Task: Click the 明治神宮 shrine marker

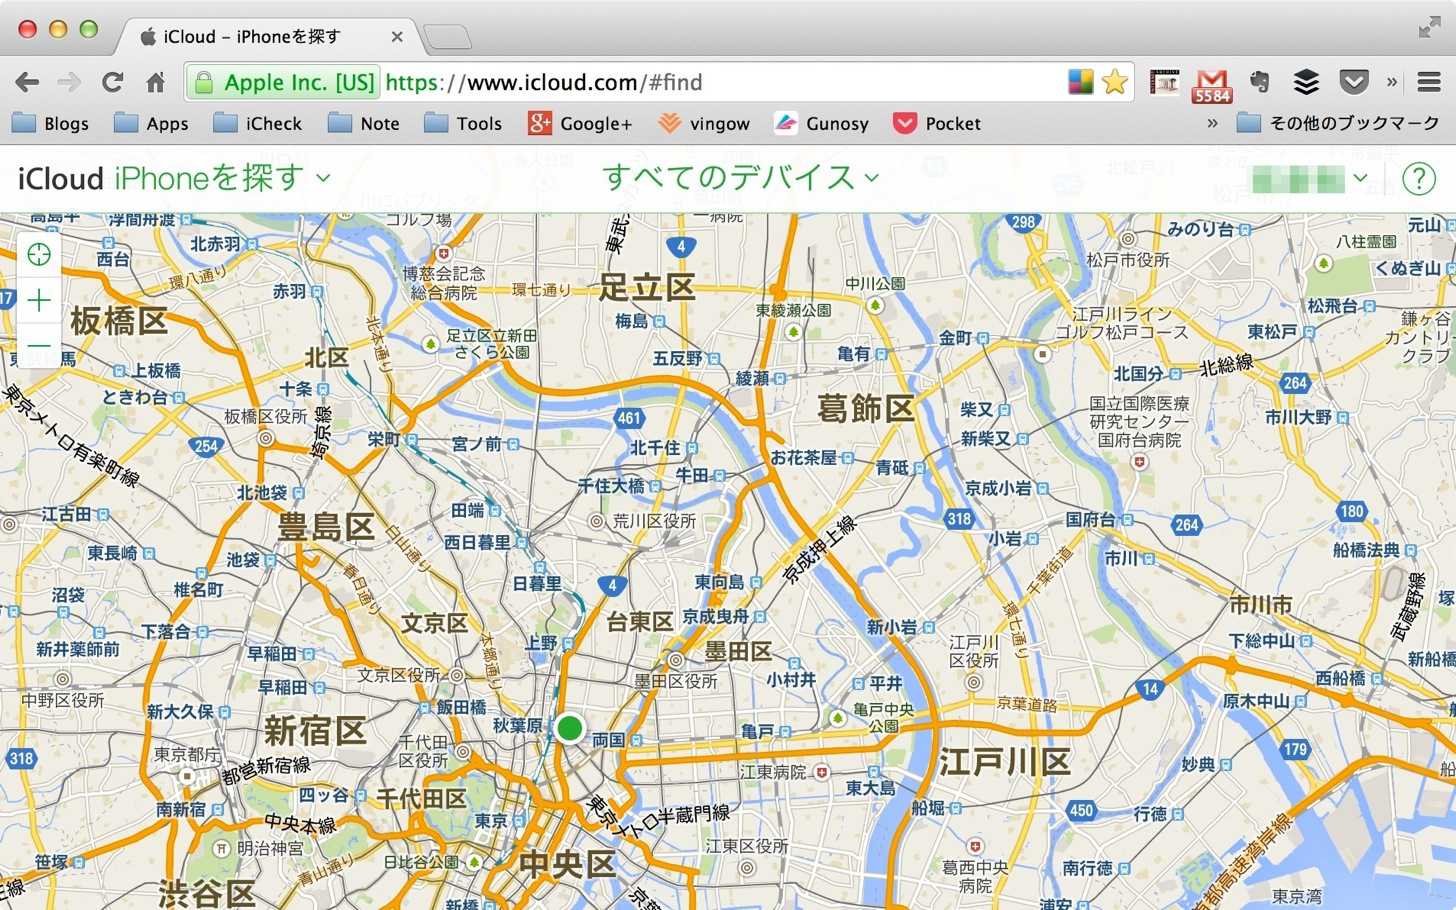Action: [222, 848]
